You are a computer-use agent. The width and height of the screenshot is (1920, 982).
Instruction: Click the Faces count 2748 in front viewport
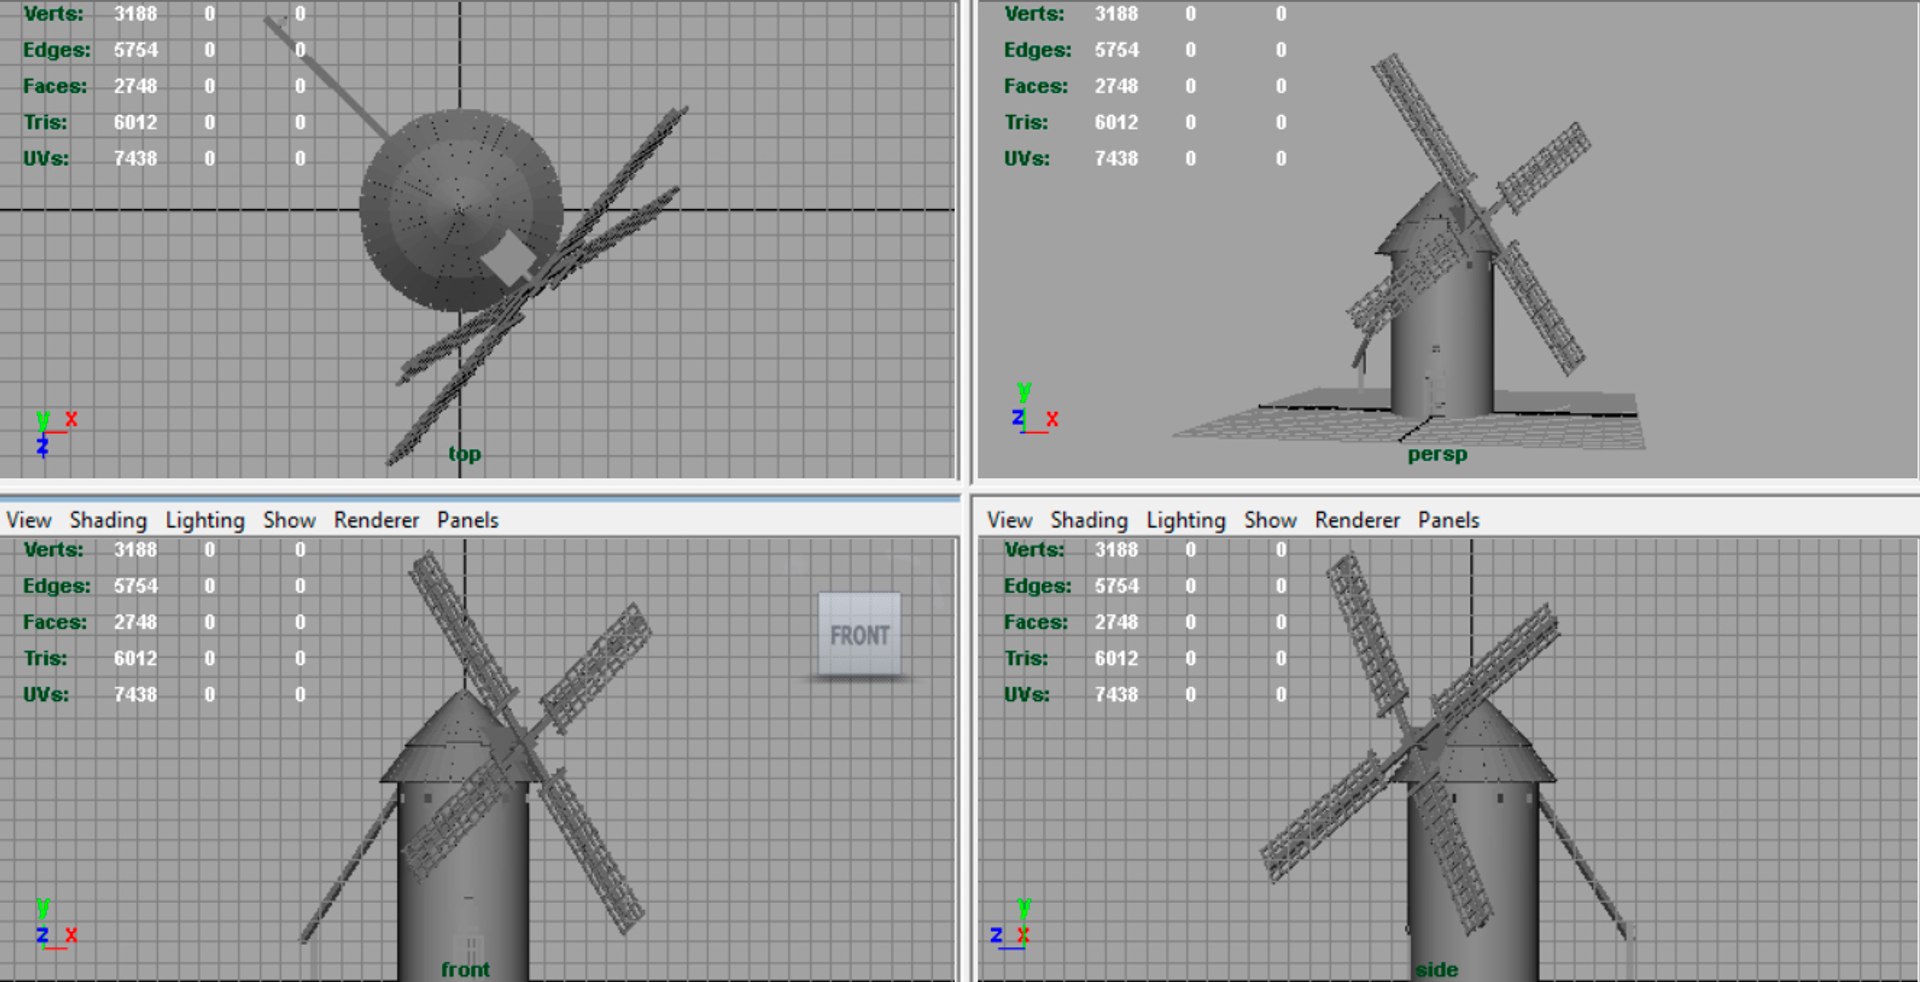coord(135,622)
